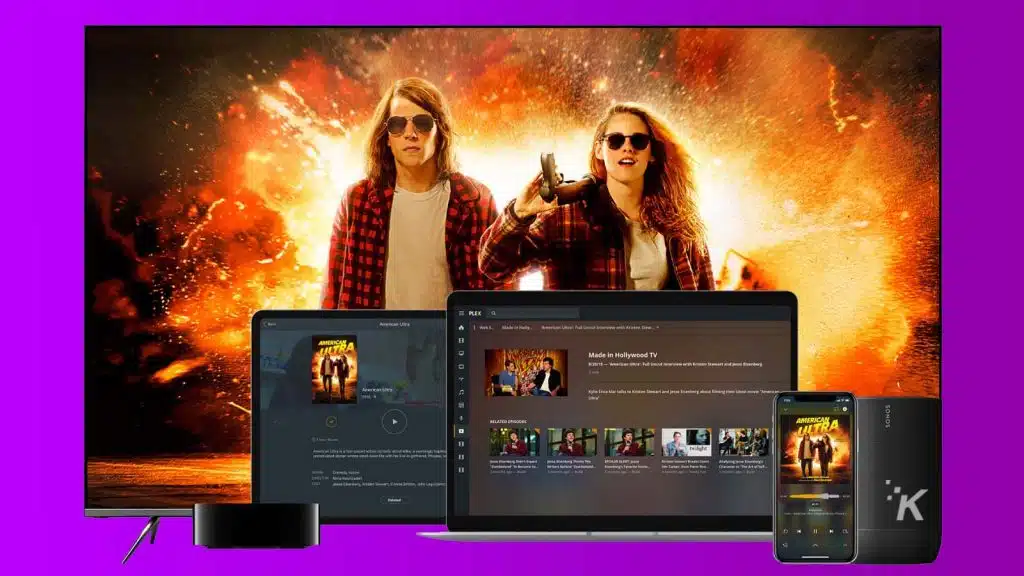This screenshot has height=576, width=1024.
Task: Open the hamburger menu in Plex laptop app
Action: (461, 313)
